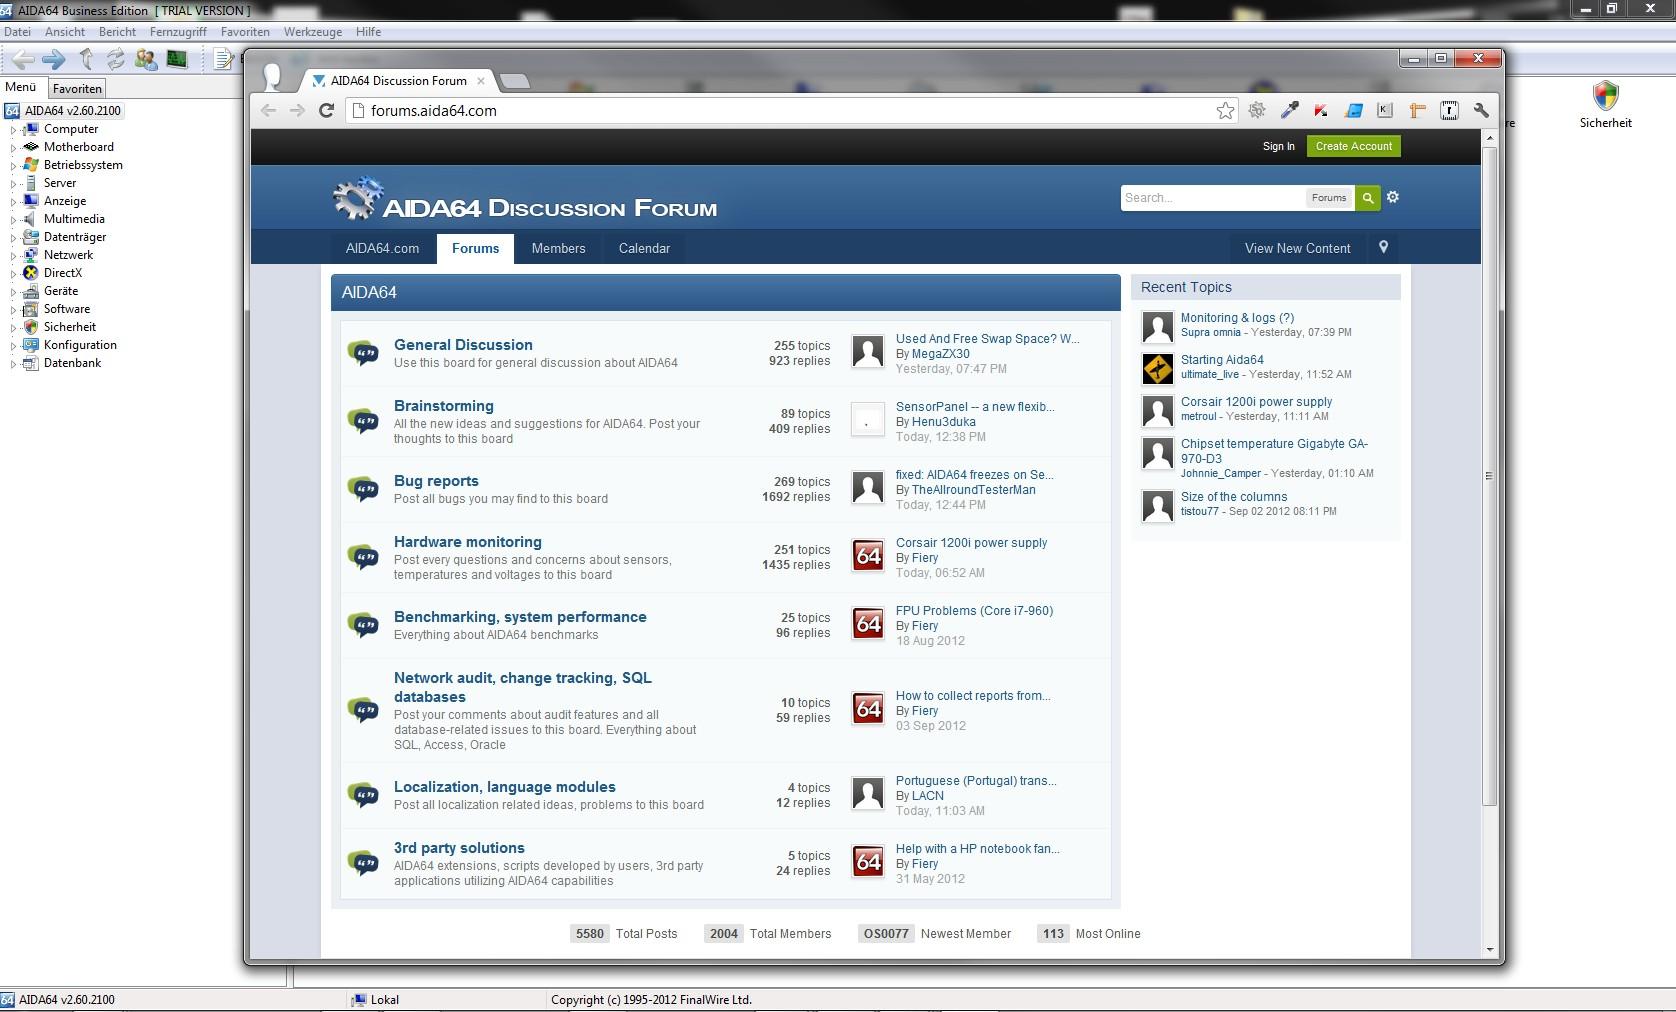The width and height of the screenshot is (1676, 1012).
Task: Open Benchmarking, system performance board
Action: click(520, 617)
